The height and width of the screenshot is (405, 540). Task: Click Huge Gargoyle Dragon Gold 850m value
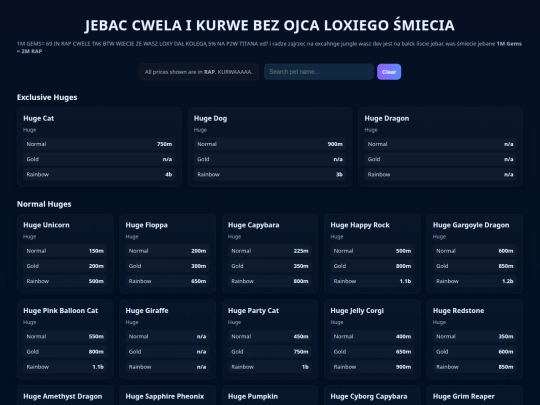506,266
